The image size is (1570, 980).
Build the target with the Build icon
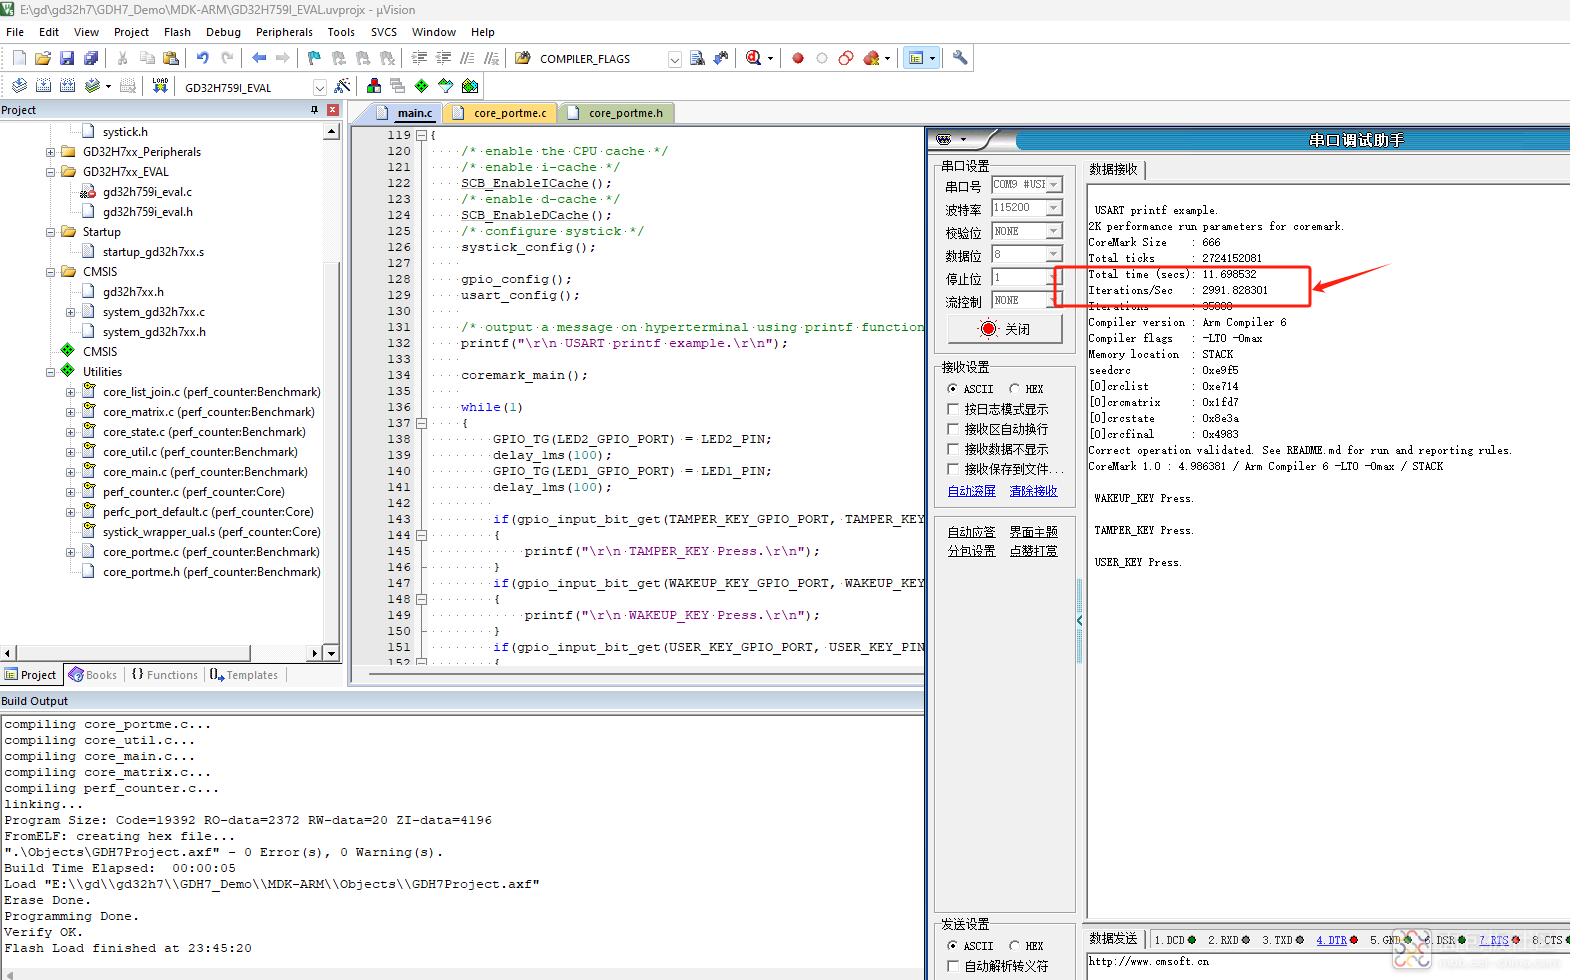(43, 86)
